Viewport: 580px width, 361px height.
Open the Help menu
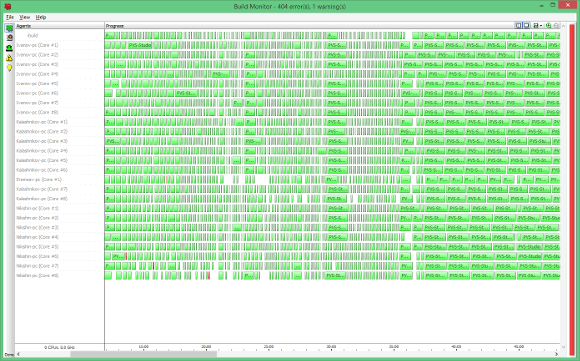coord(41,17)
